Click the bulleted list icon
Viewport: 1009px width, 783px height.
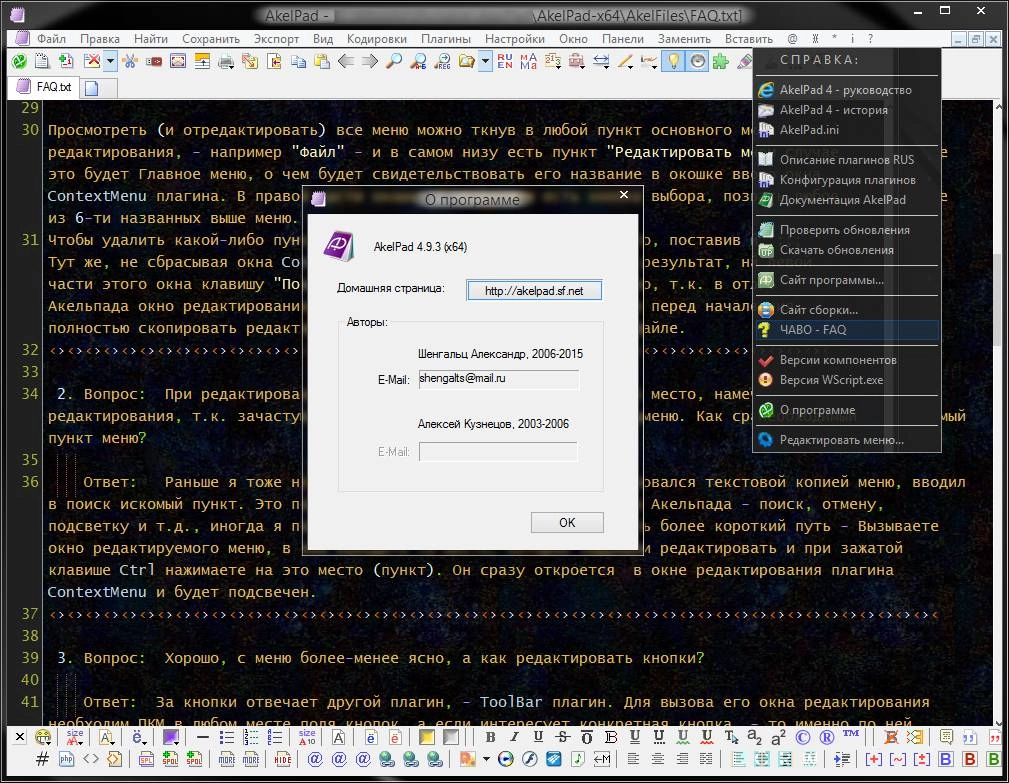pyautogui.click(x=227, y=737)
